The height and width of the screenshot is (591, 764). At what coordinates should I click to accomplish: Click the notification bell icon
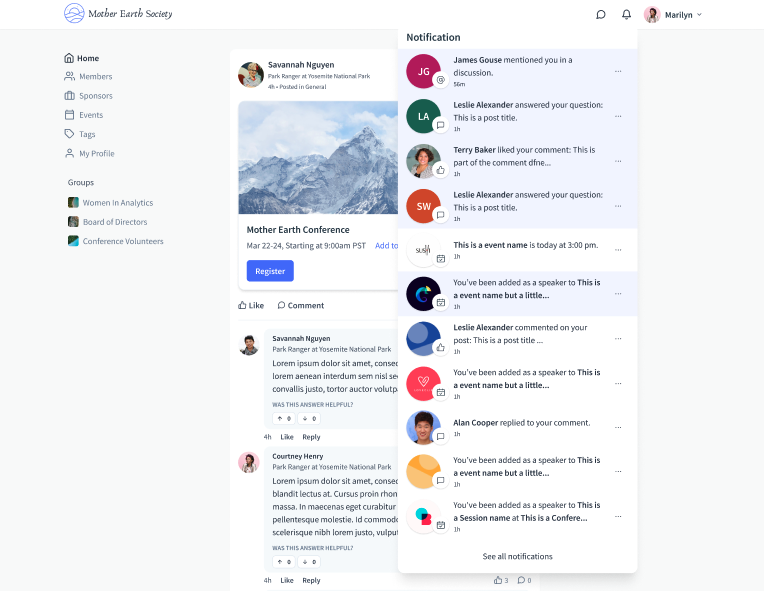[x=627, y=15]
